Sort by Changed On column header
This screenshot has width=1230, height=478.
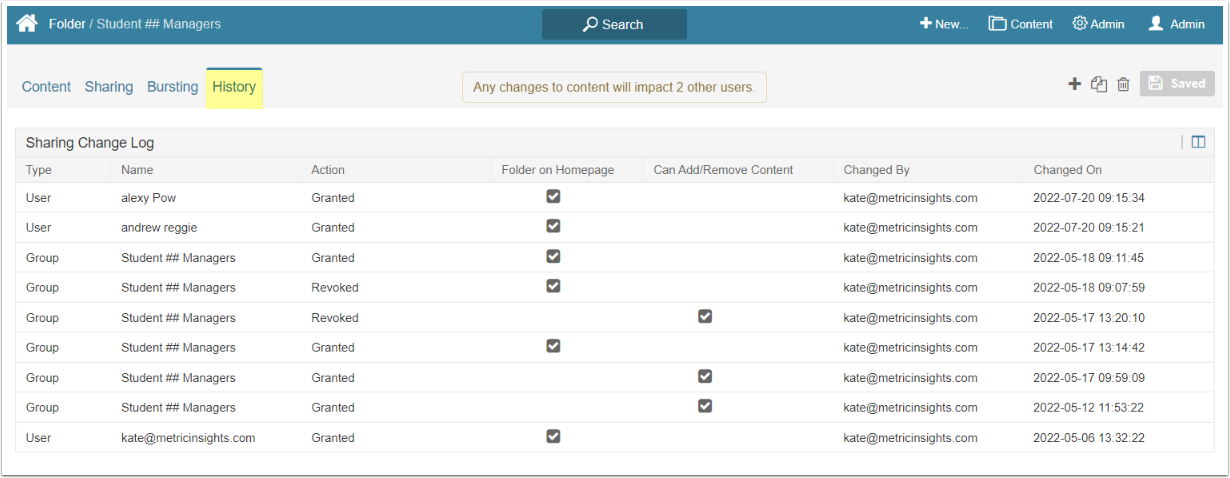click(1067, 170)
